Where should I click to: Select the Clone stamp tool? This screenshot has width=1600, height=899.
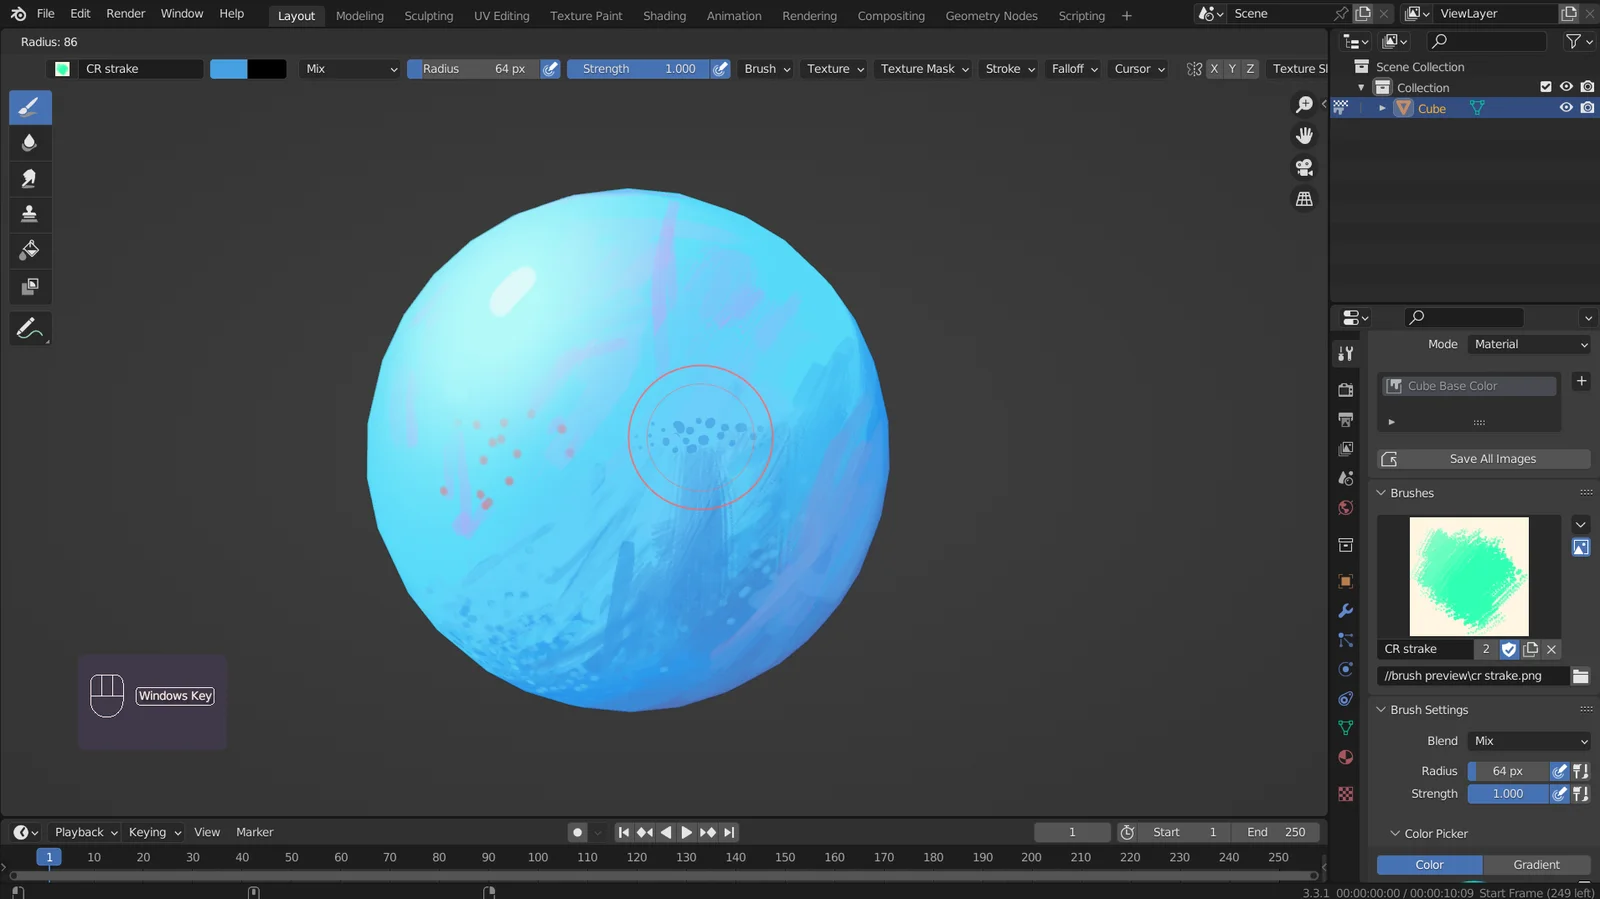(x=30, y=214)
